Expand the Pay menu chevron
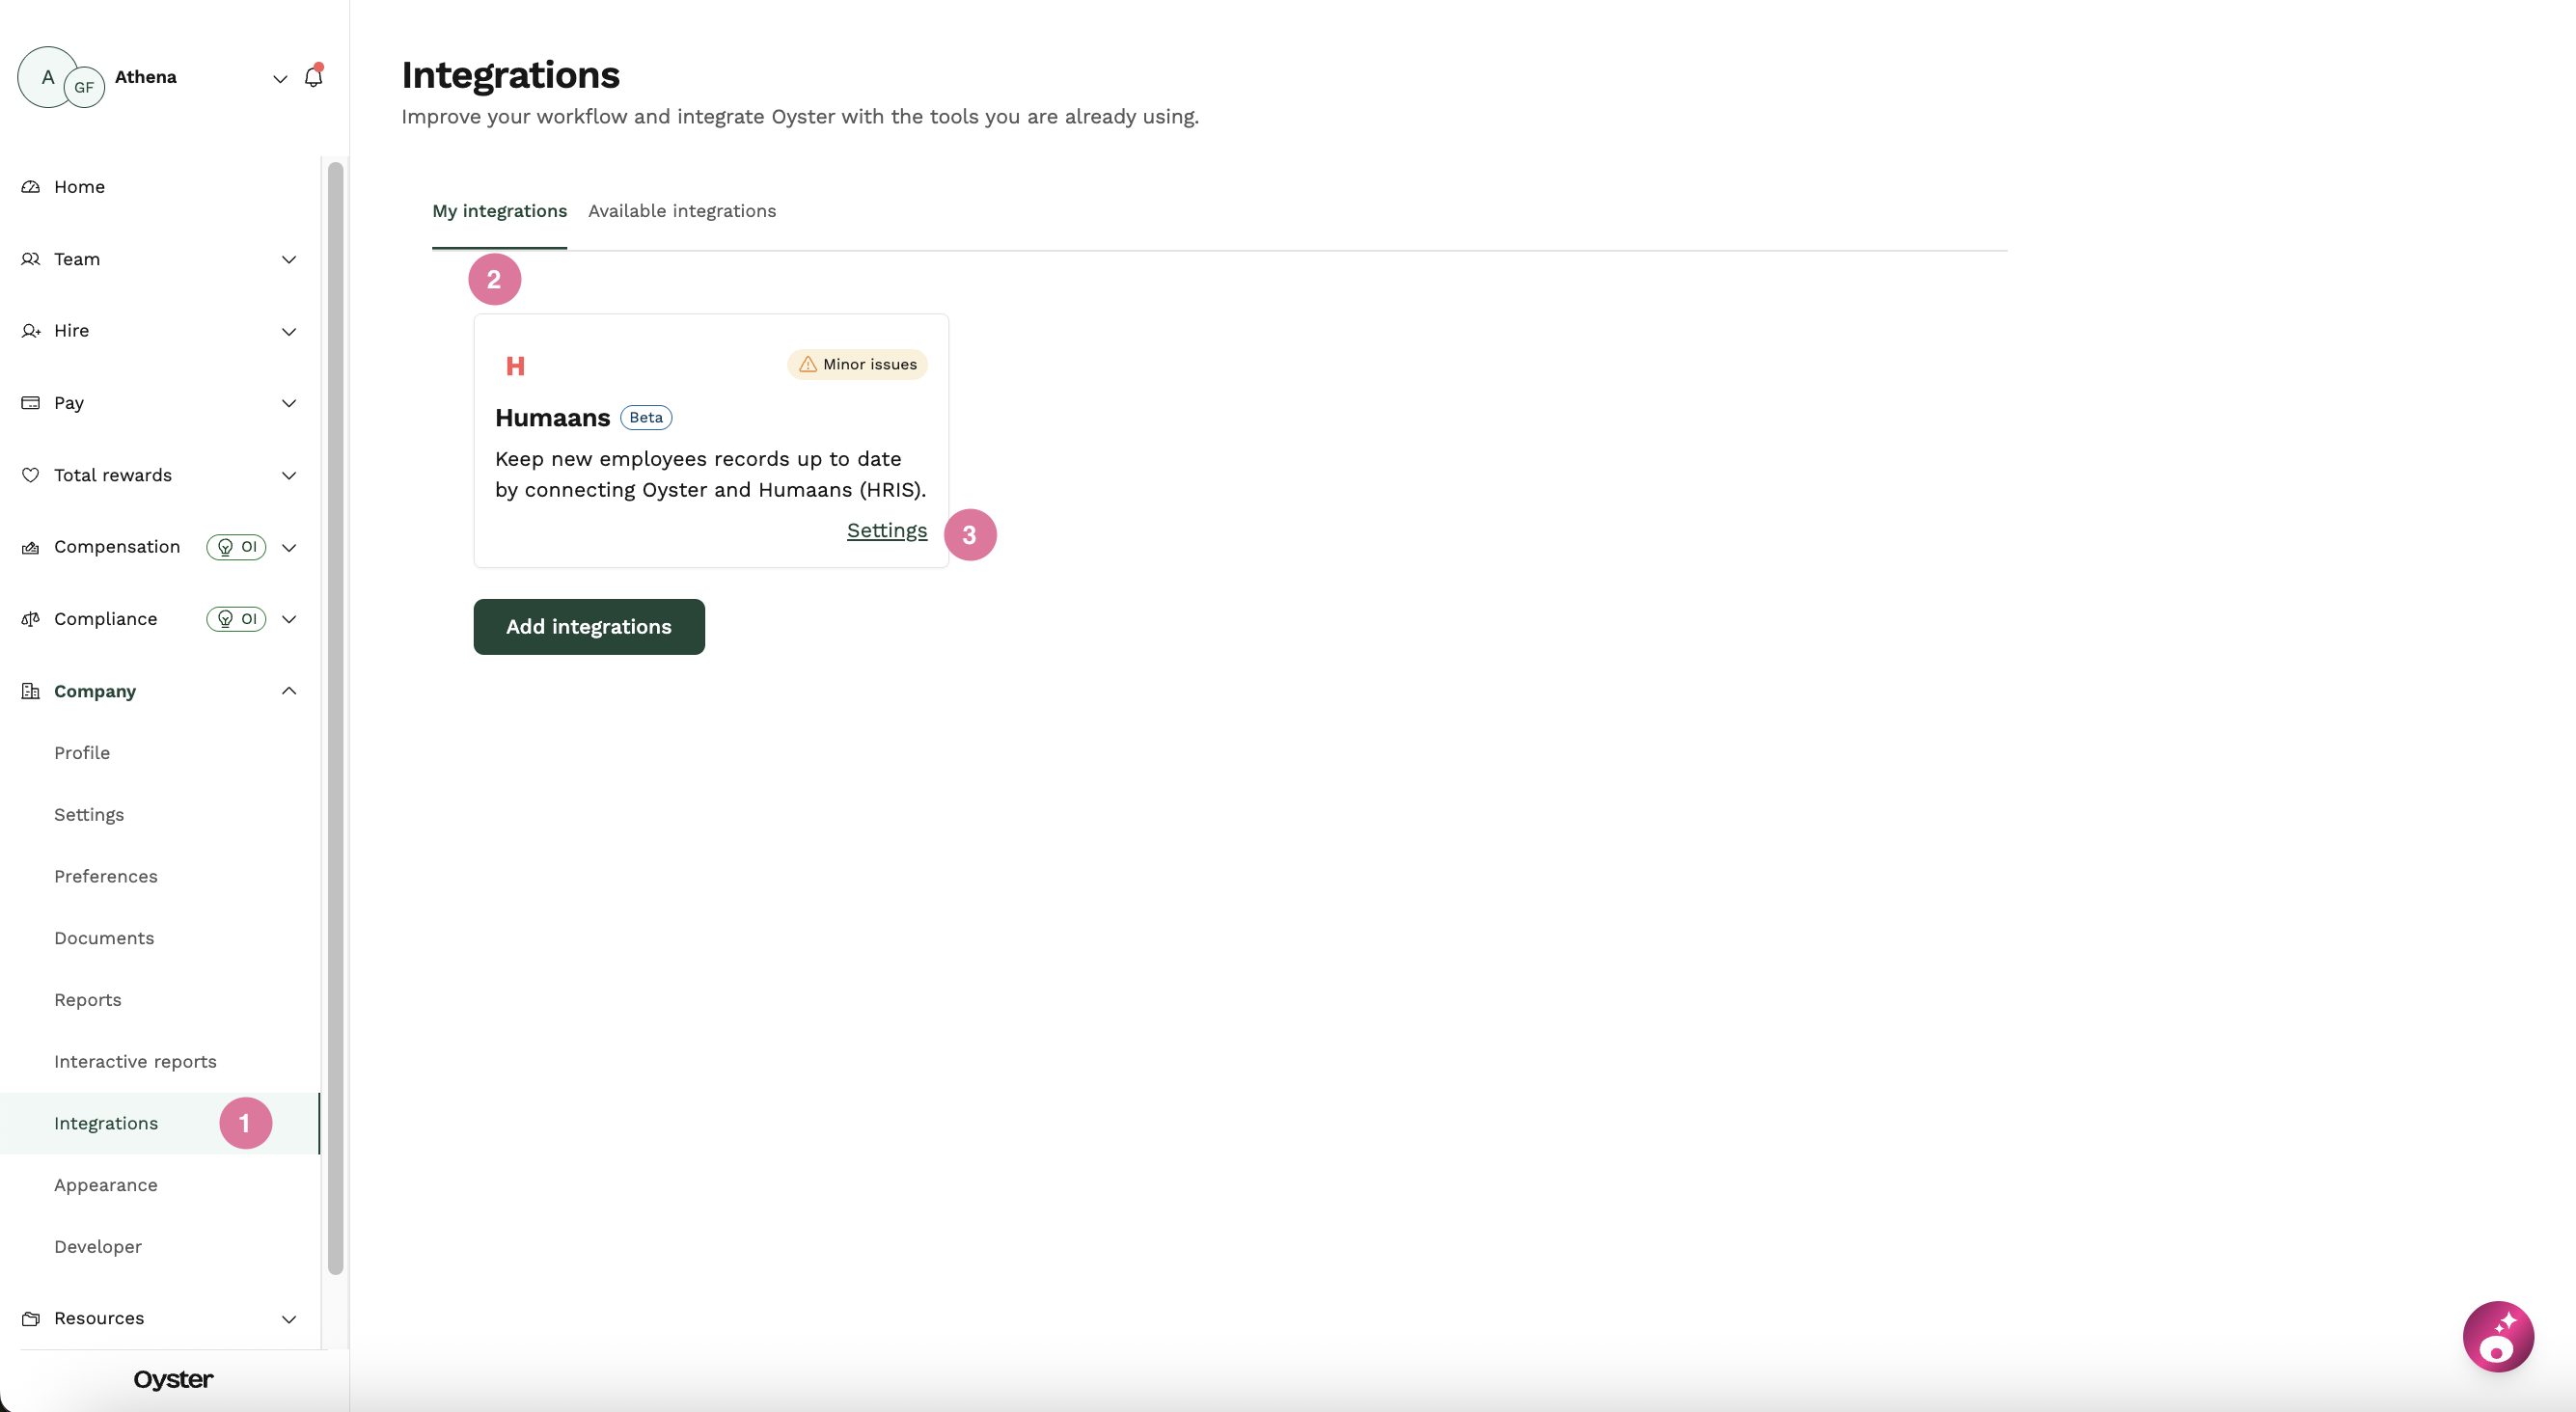The width and height of the screenshot is (2576, 1412). click(x=289, y=403)
